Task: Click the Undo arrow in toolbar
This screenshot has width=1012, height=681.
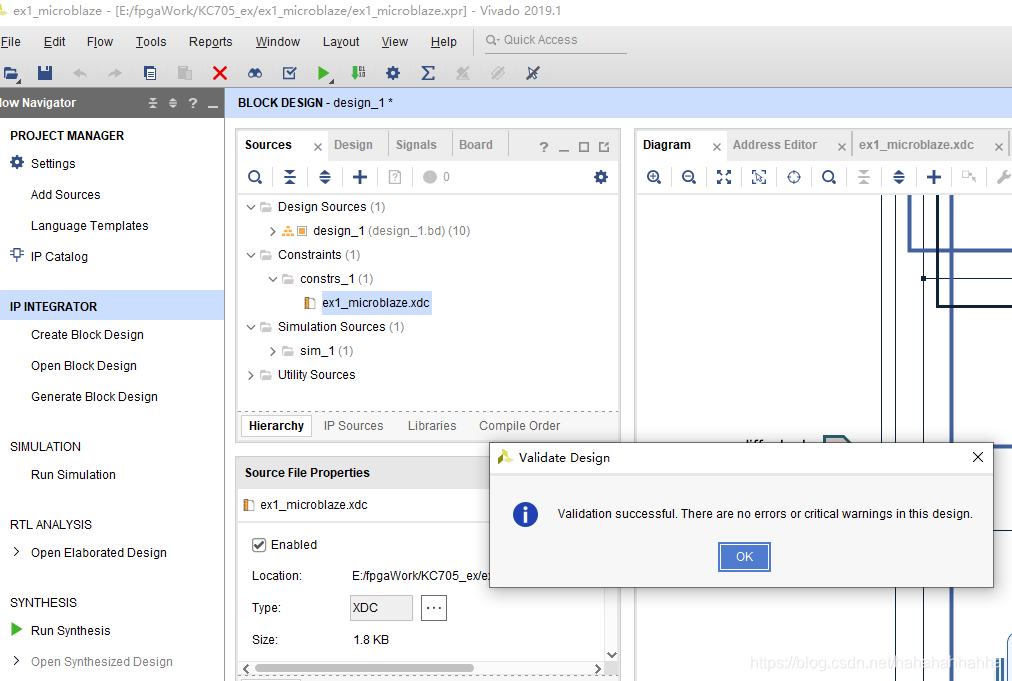Action: click(80, 73)
